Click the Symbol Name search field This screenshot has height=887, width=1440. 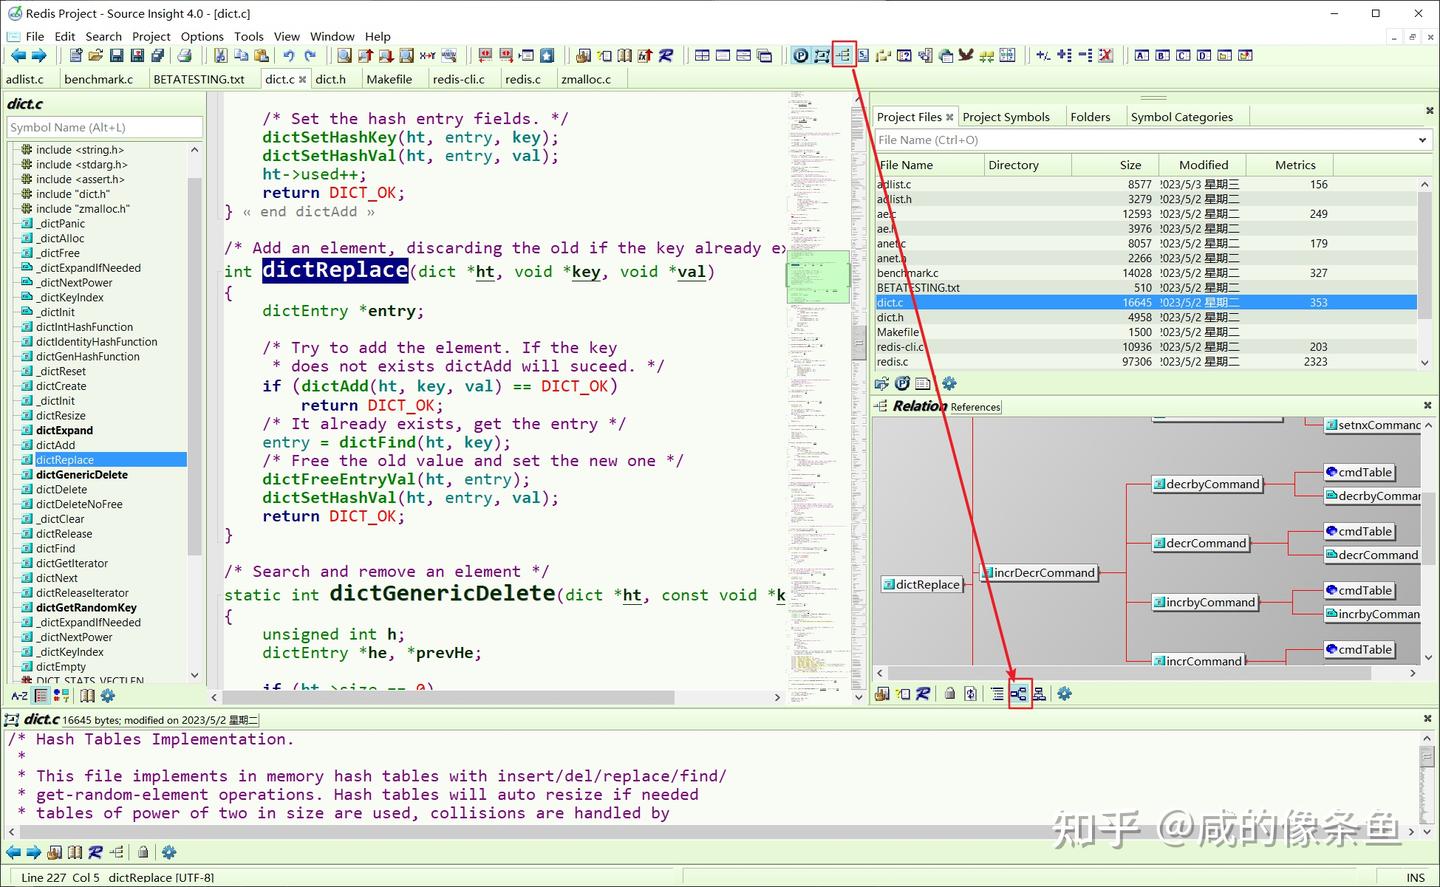pyautogui.click(x=104, y=127)
